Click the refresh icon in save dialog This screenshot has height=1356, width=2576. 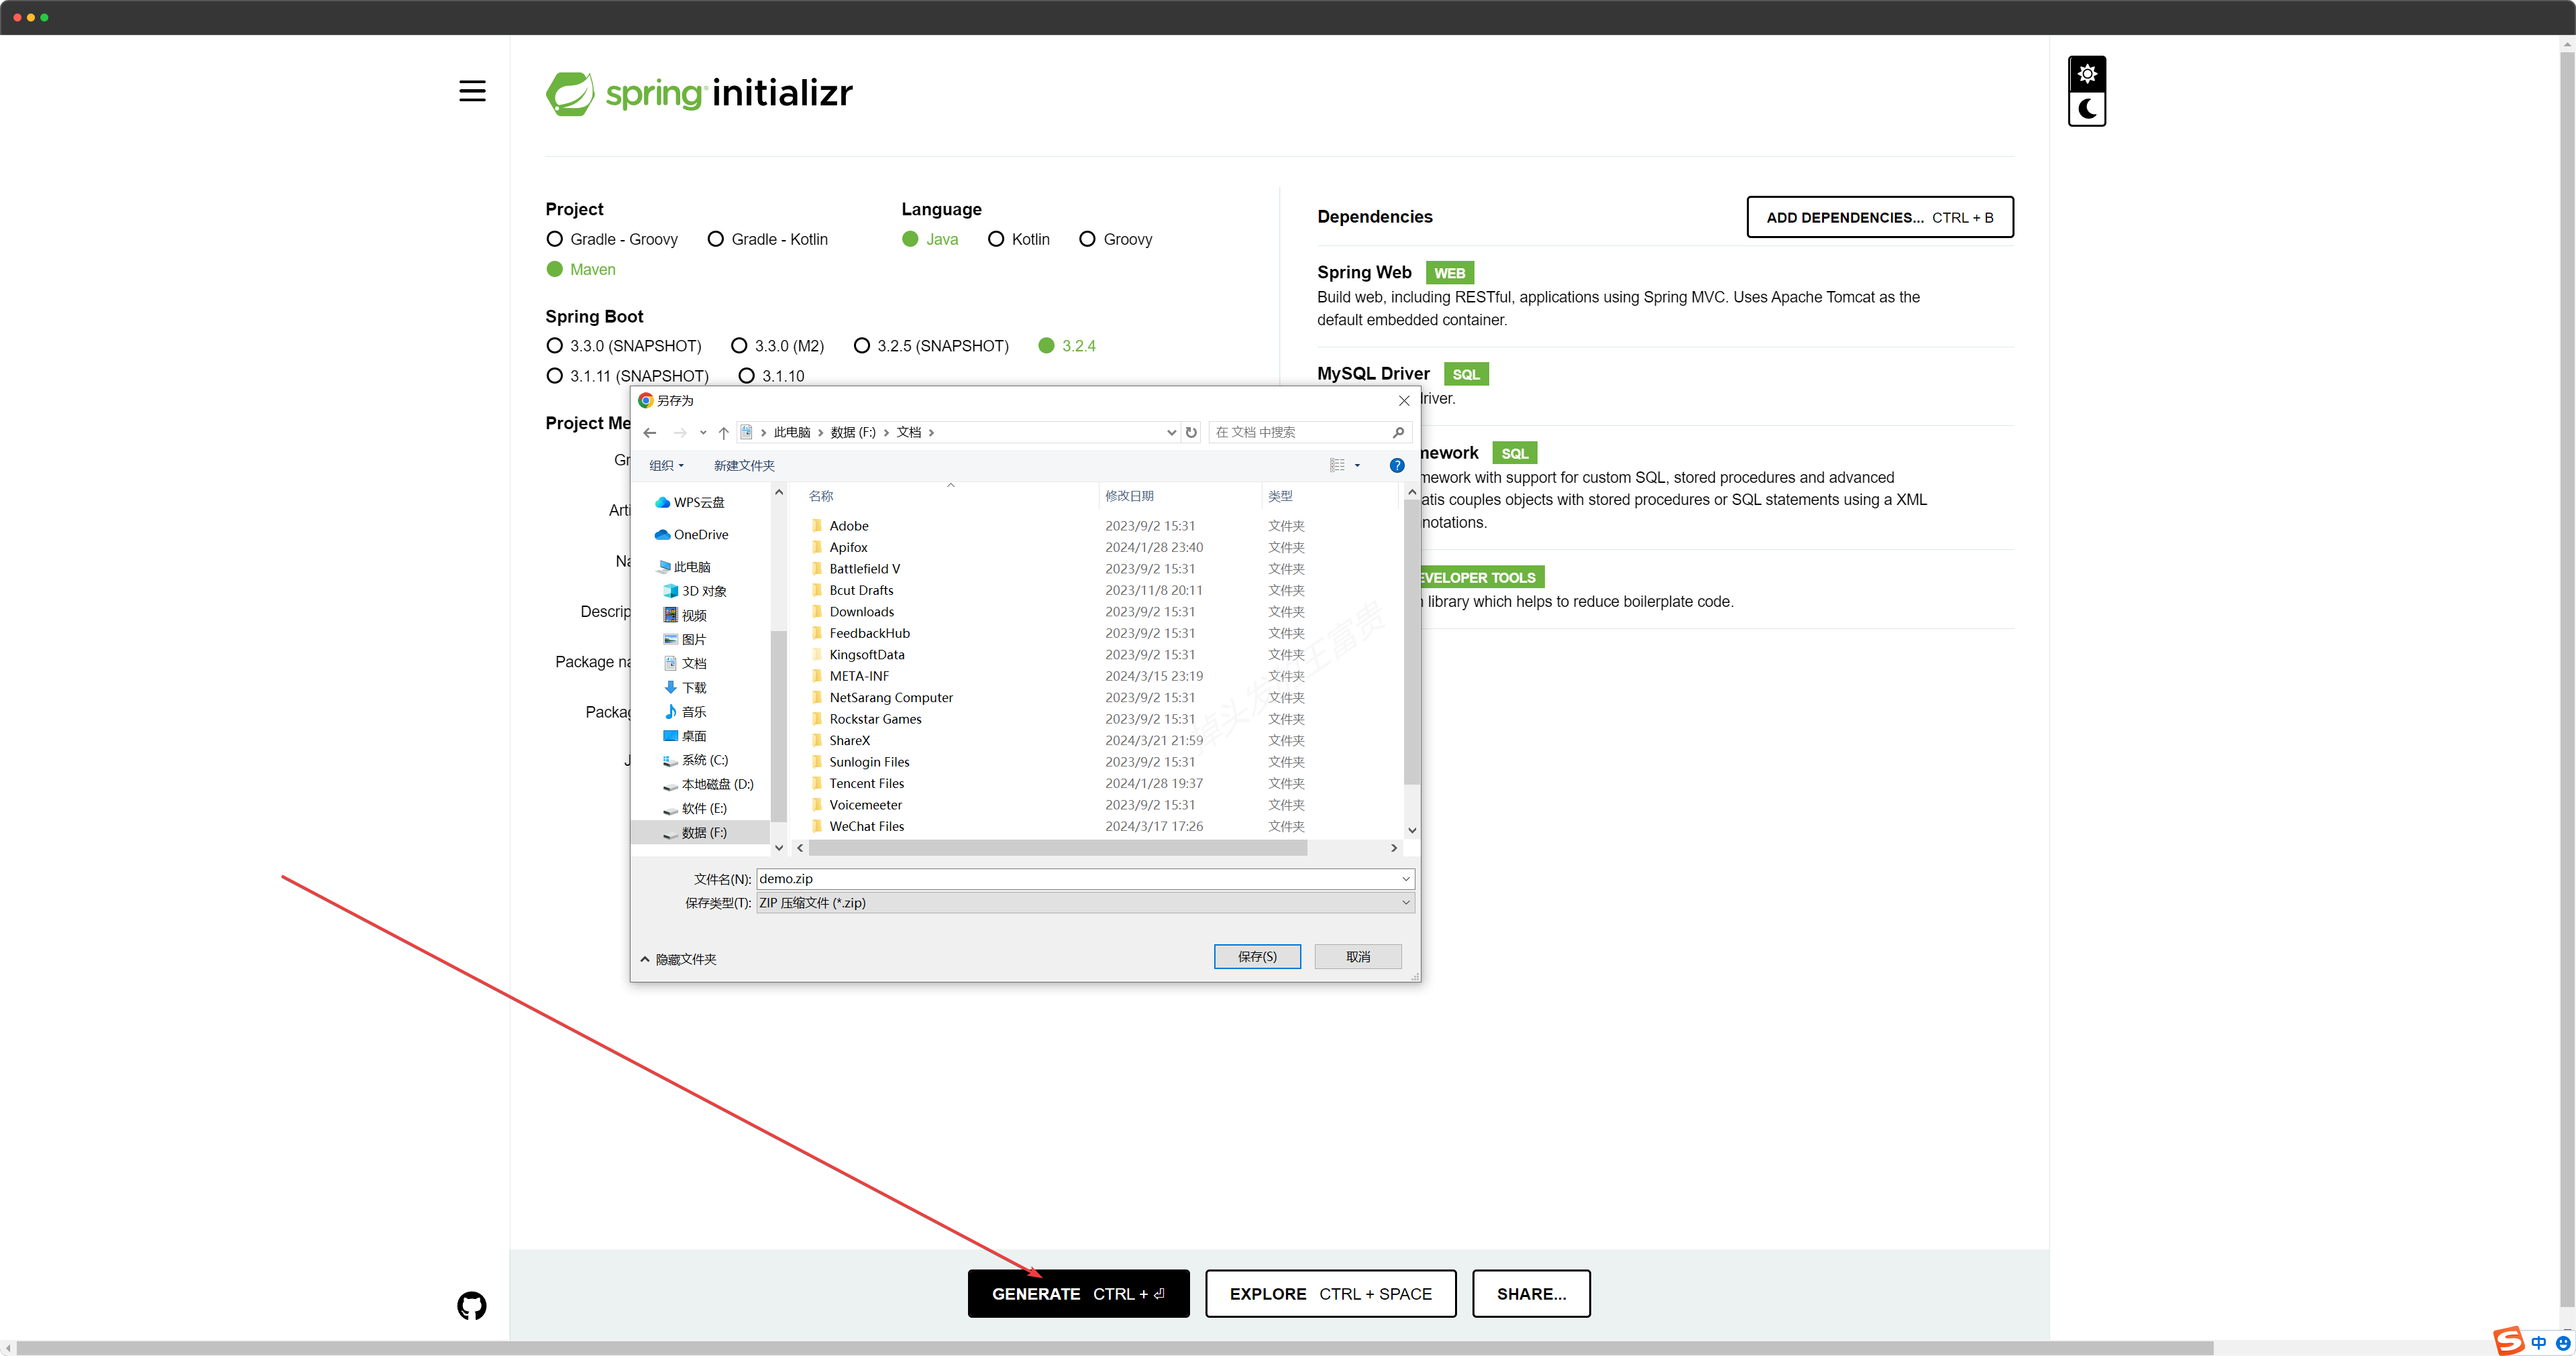[1191, 432]
